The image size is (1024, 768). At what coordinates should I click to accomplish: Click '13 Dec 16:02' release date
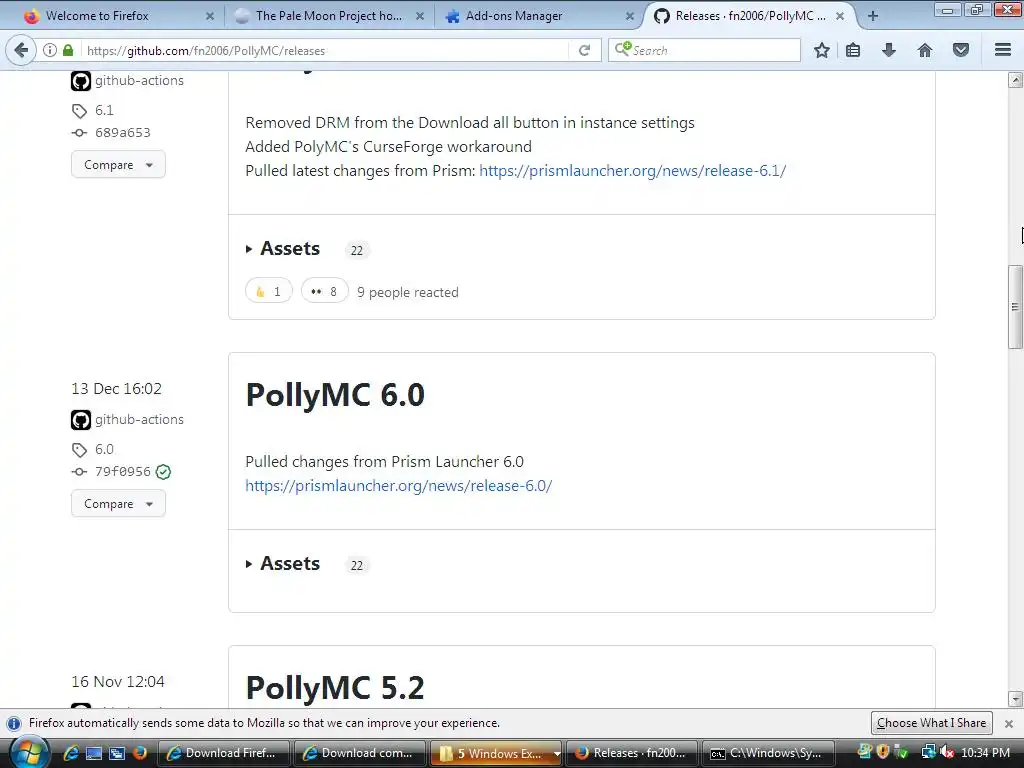(x=116, y=389)
